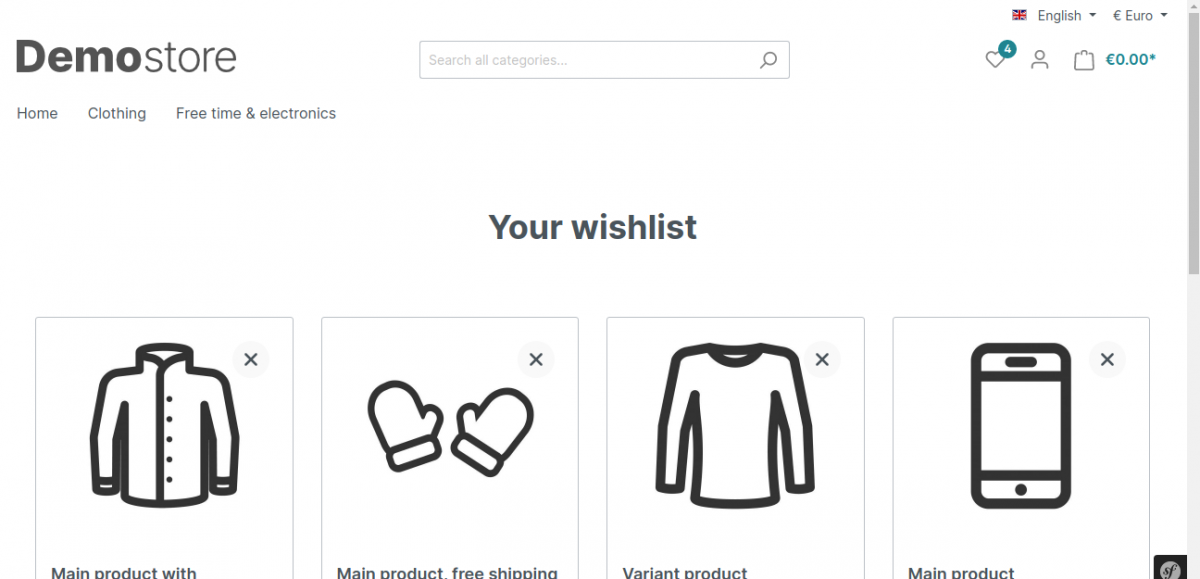Open the wishlist heart icon
Screen dimensions: 1200x579
tap(995, 60)
